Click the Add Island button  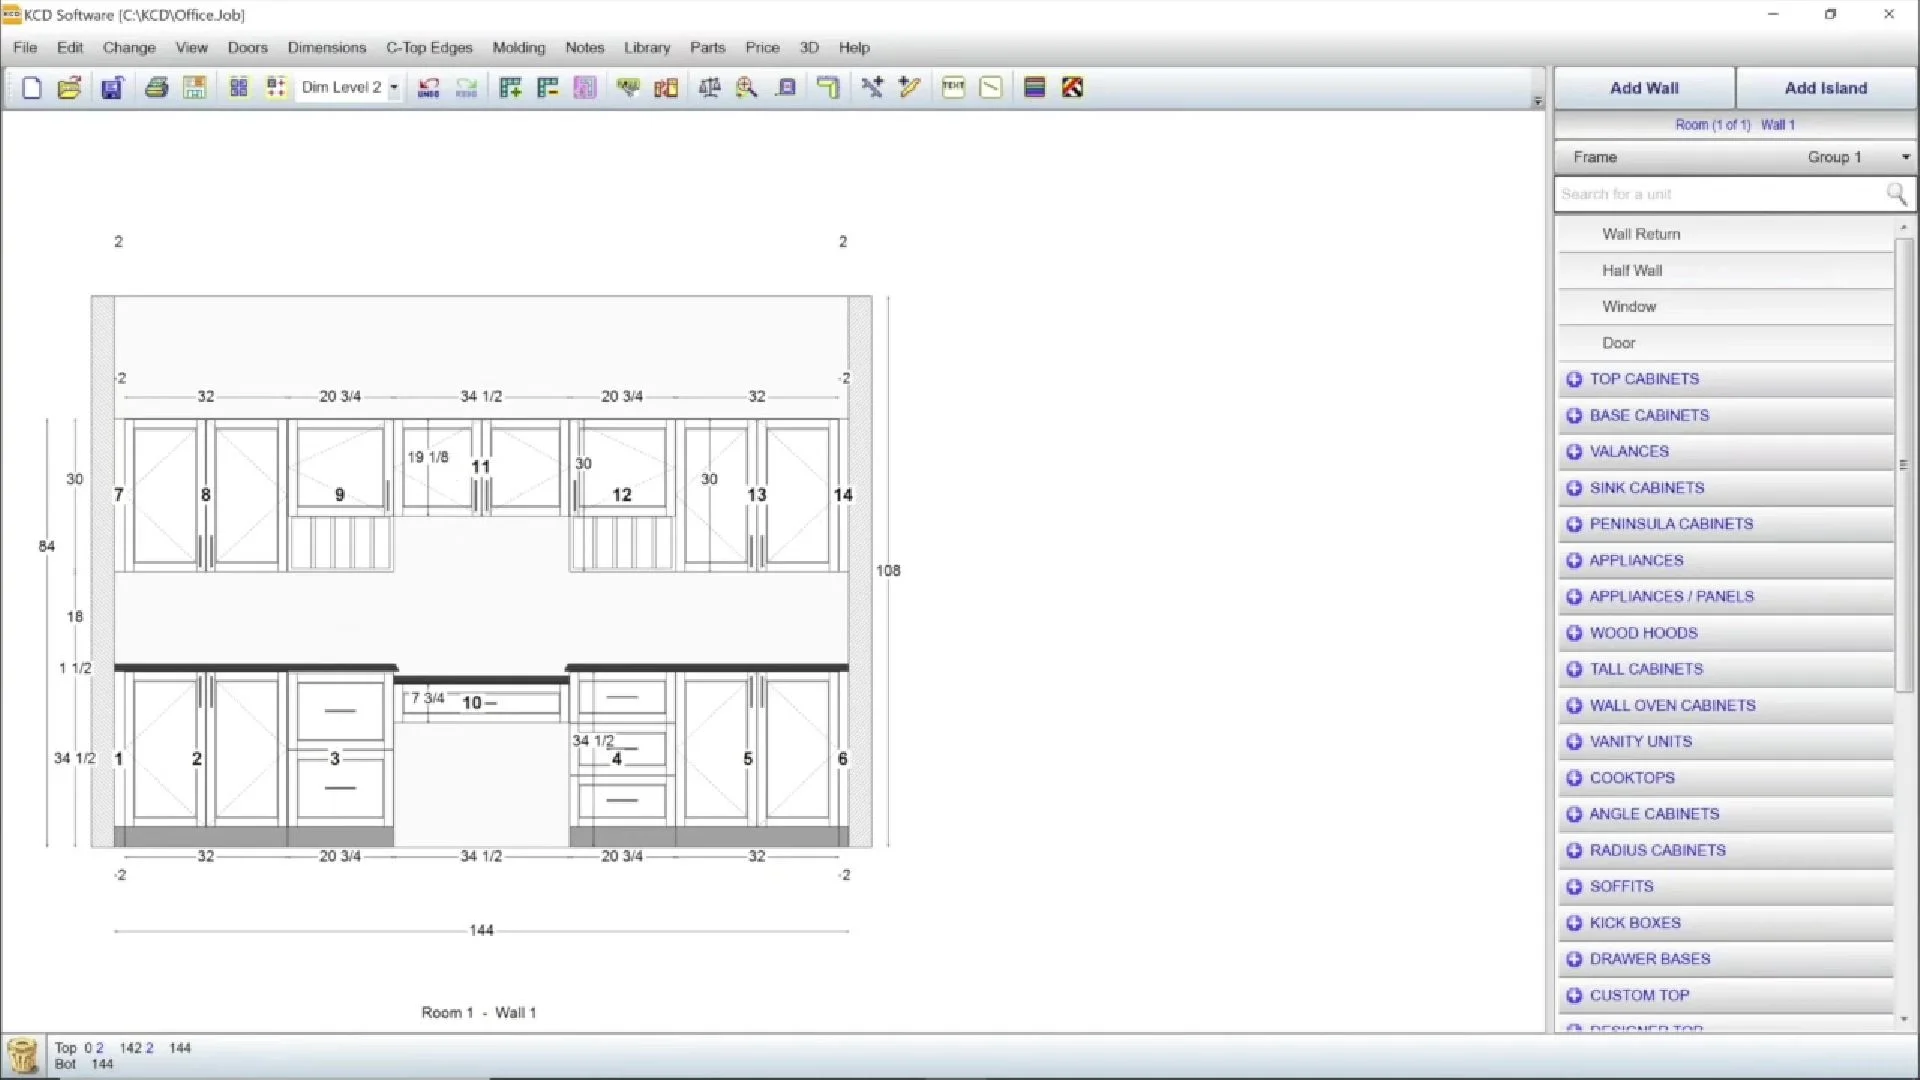click(1826, 88)
